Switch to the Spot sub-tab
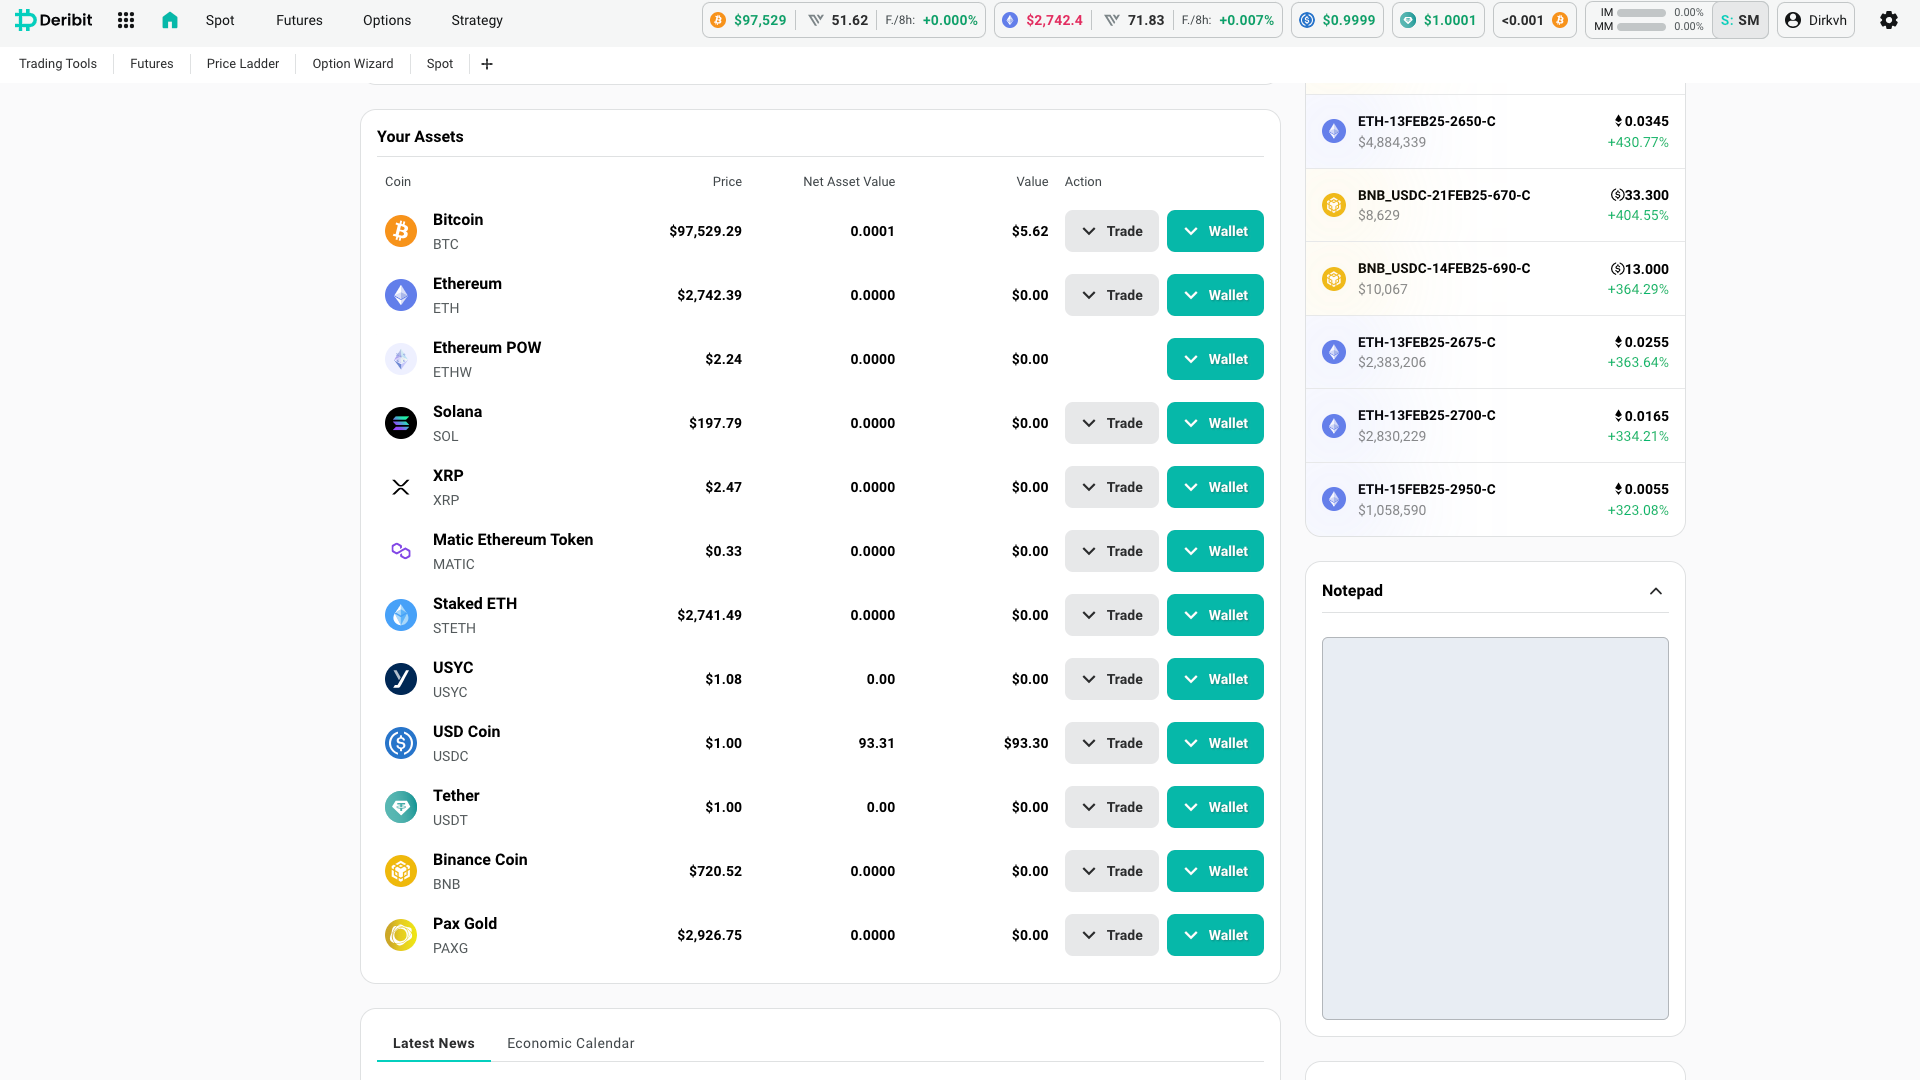Viewport: 1920px width, 1080px height. pos(440,64)
